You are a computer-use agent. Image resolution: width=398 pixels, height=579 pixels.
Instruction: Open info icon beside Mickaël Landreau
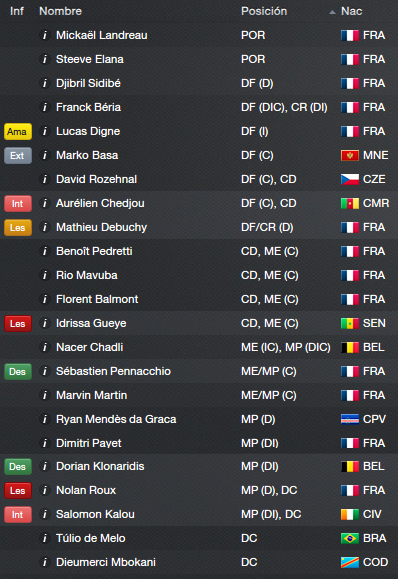(x=45, y=35)
